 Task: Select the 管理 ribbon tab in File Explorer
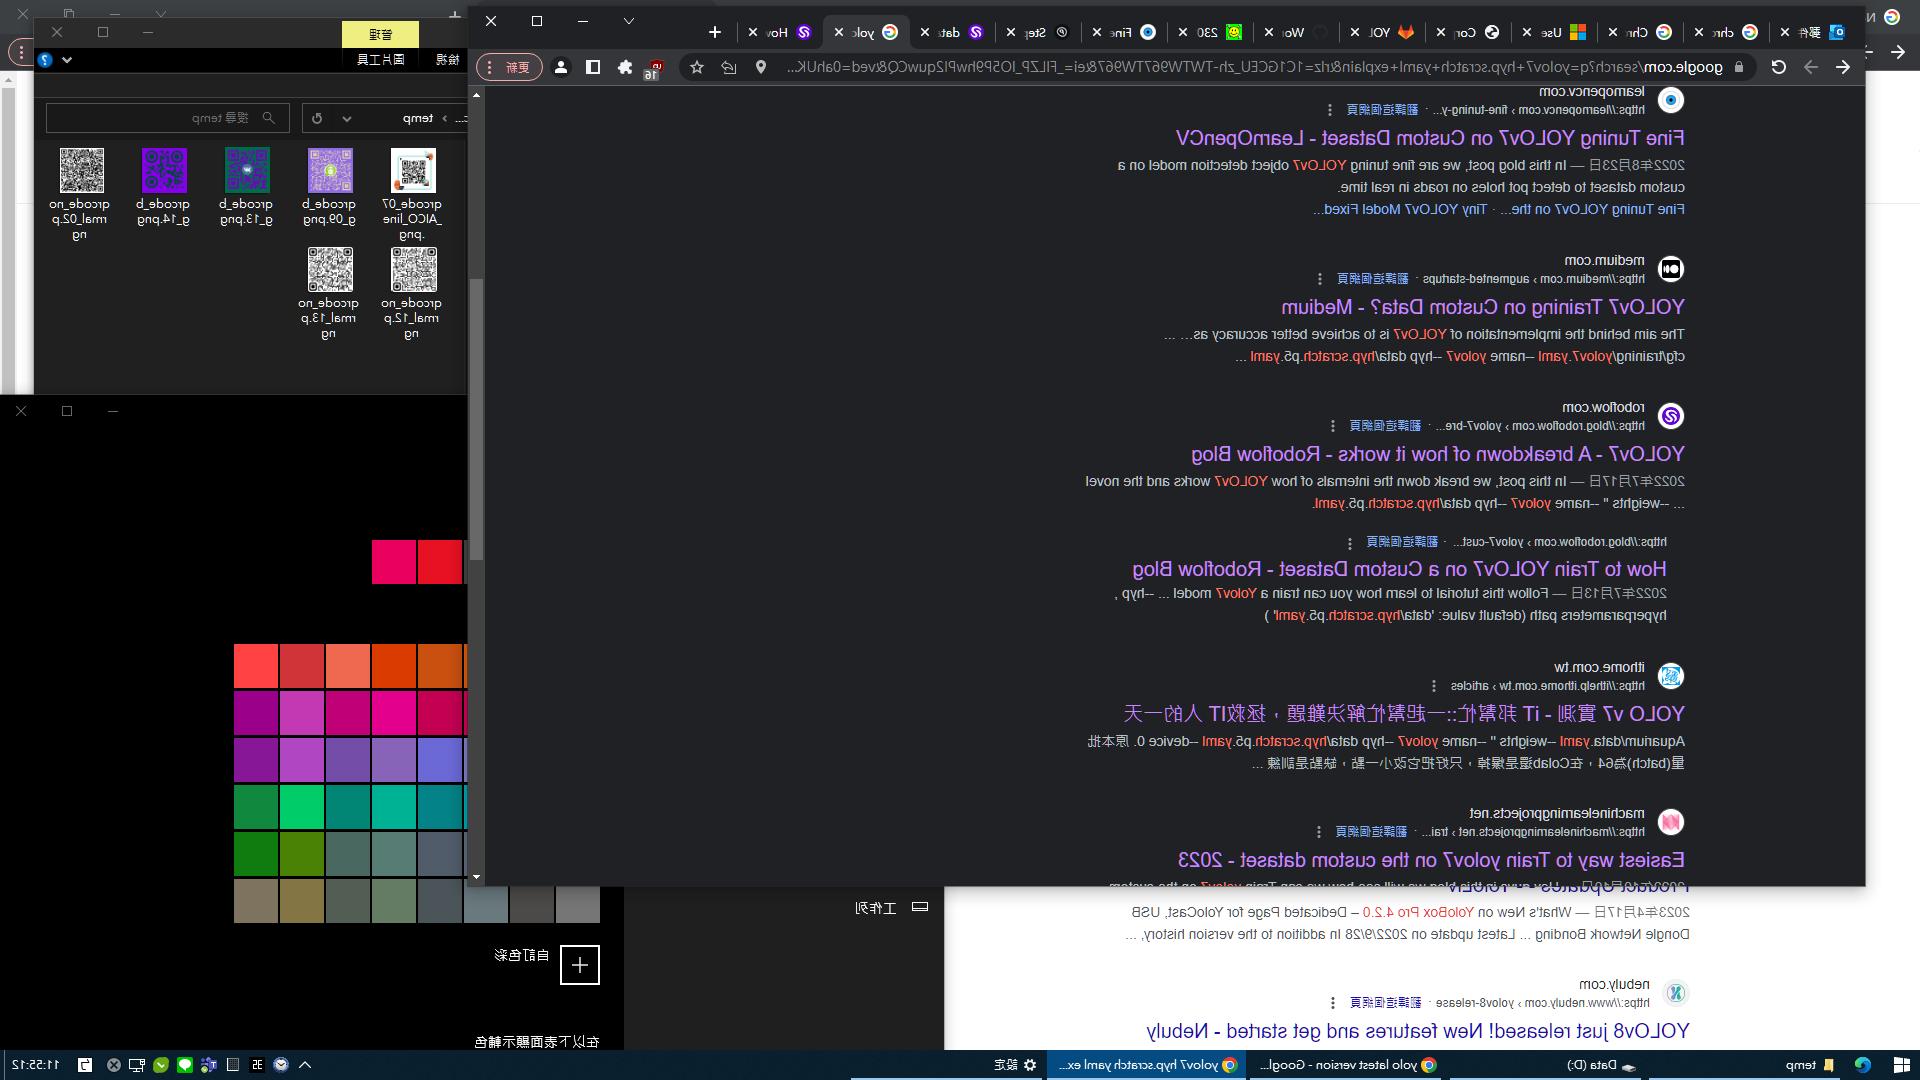381,34
